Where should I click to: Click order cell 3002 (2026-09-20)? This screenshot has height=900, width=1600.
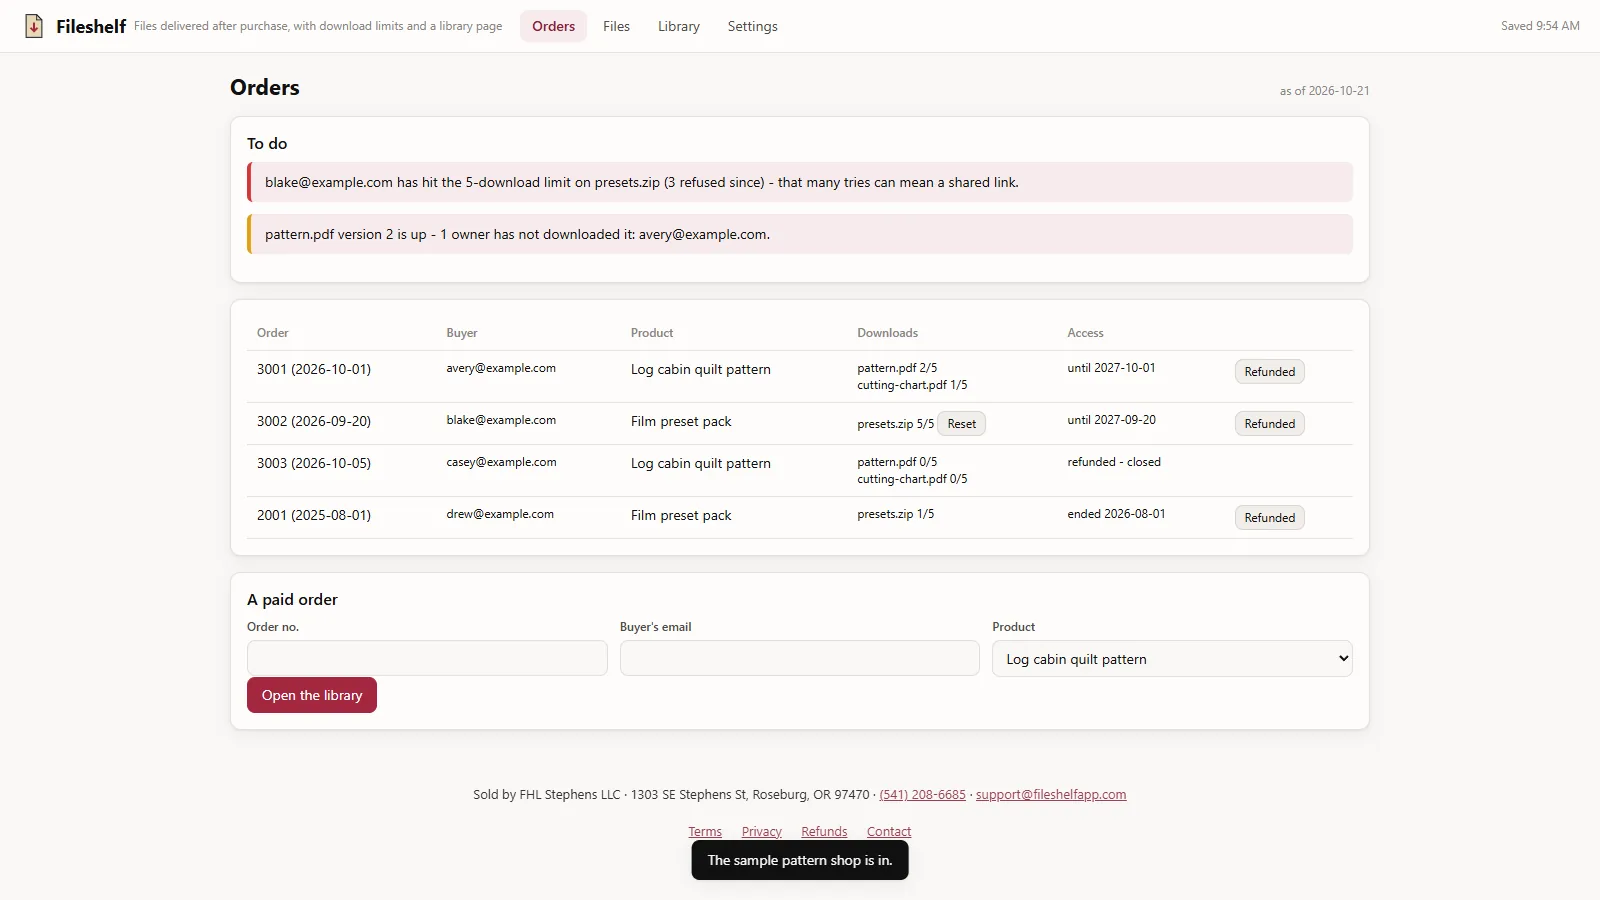tap(314, 421)
